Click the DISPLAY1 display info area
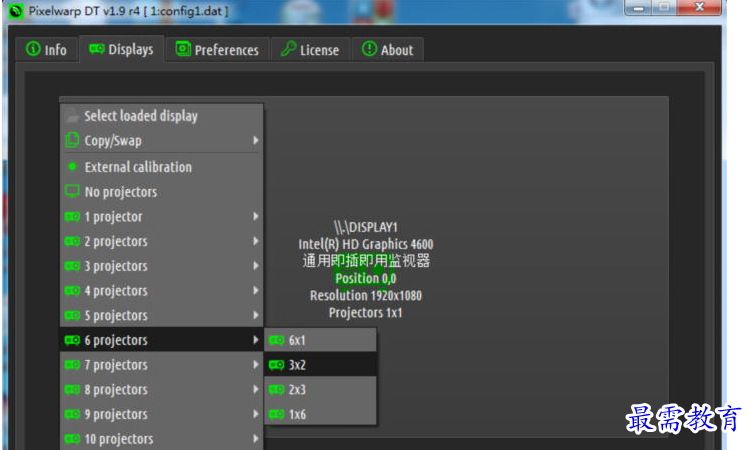The image size is (750, 450). 365,270
